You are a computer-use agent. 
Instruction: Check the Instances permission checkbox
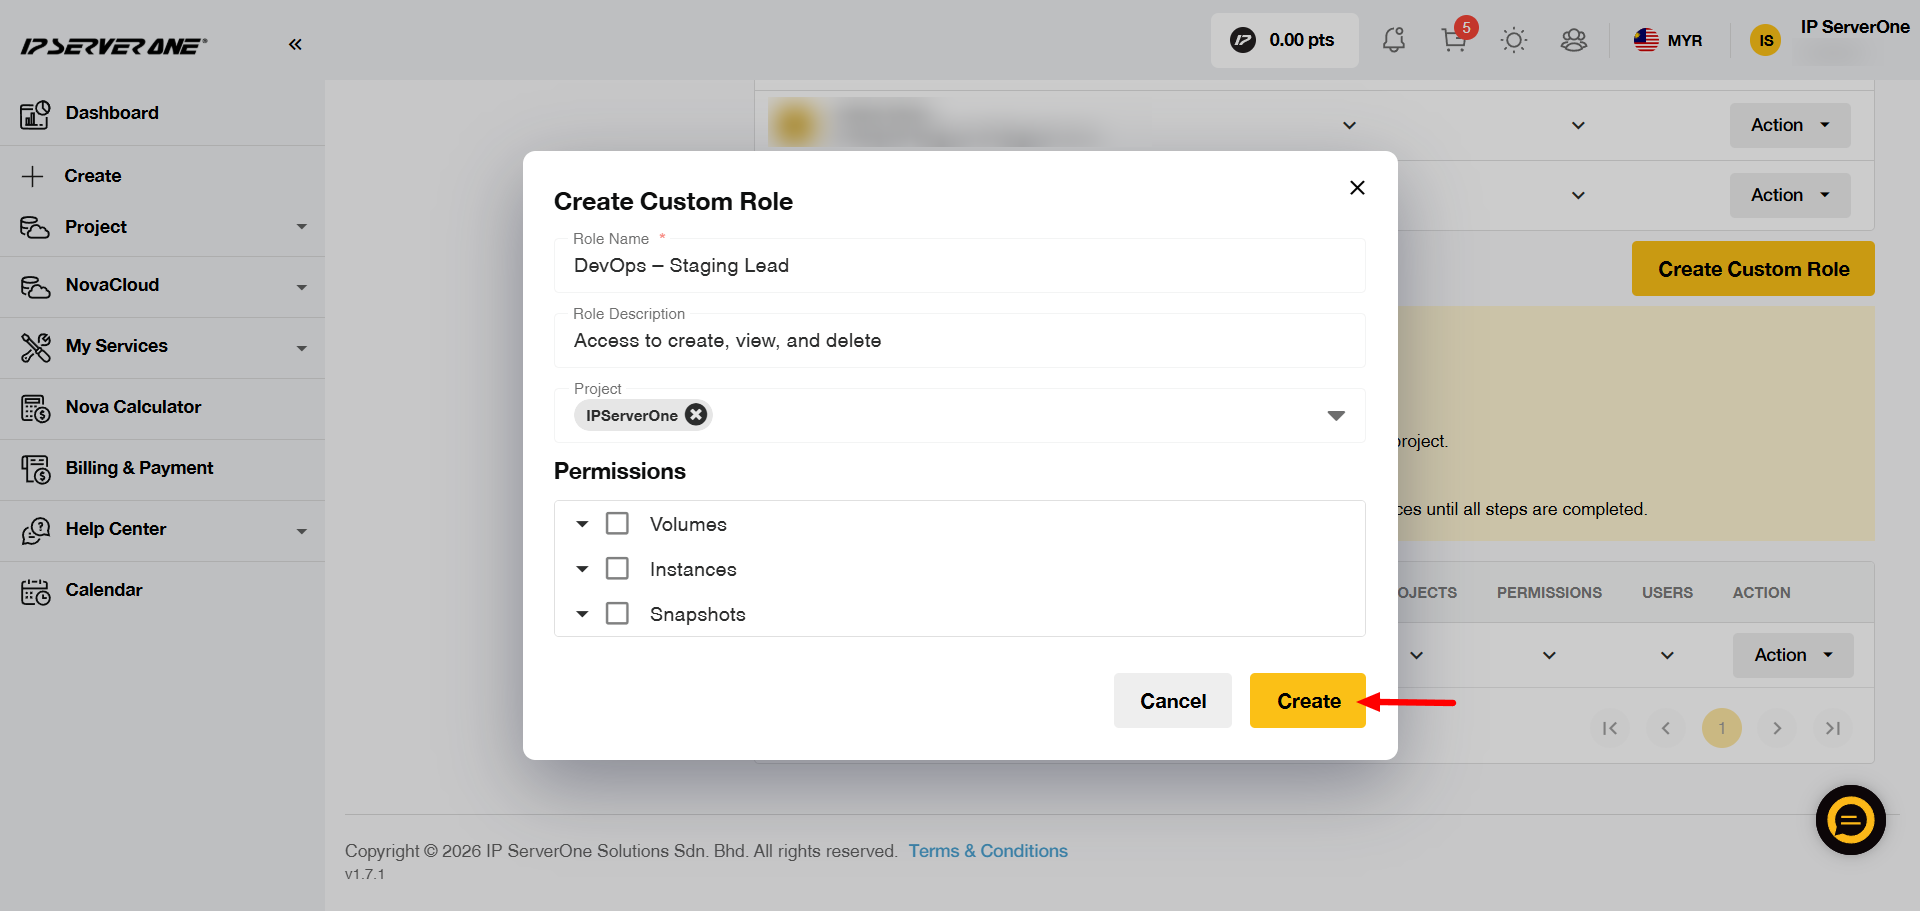[618, 568]
